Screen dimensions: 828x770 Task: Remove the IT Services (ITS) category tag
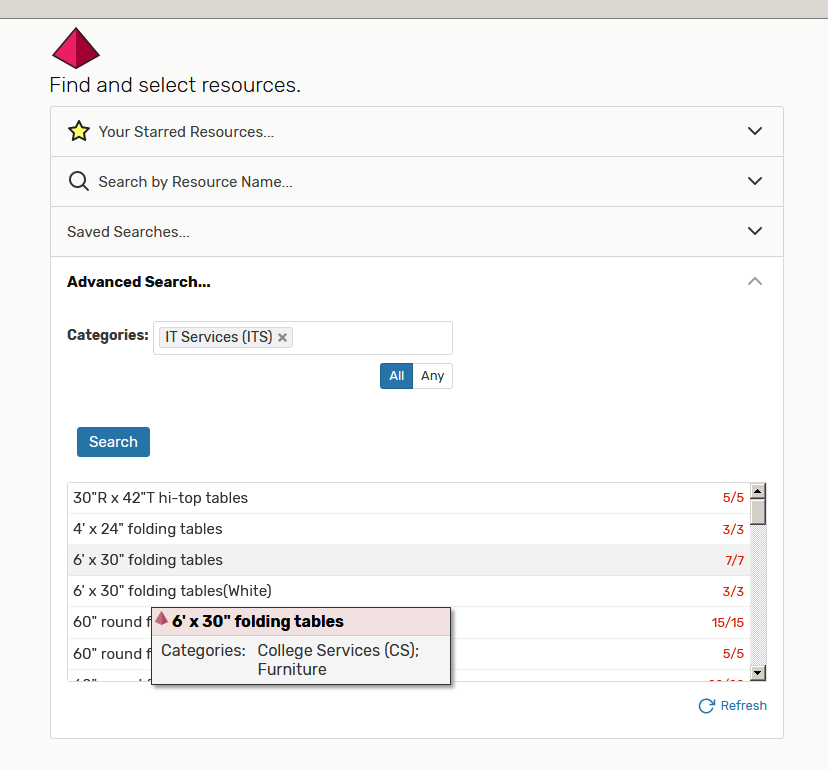(x=283, y=338)
